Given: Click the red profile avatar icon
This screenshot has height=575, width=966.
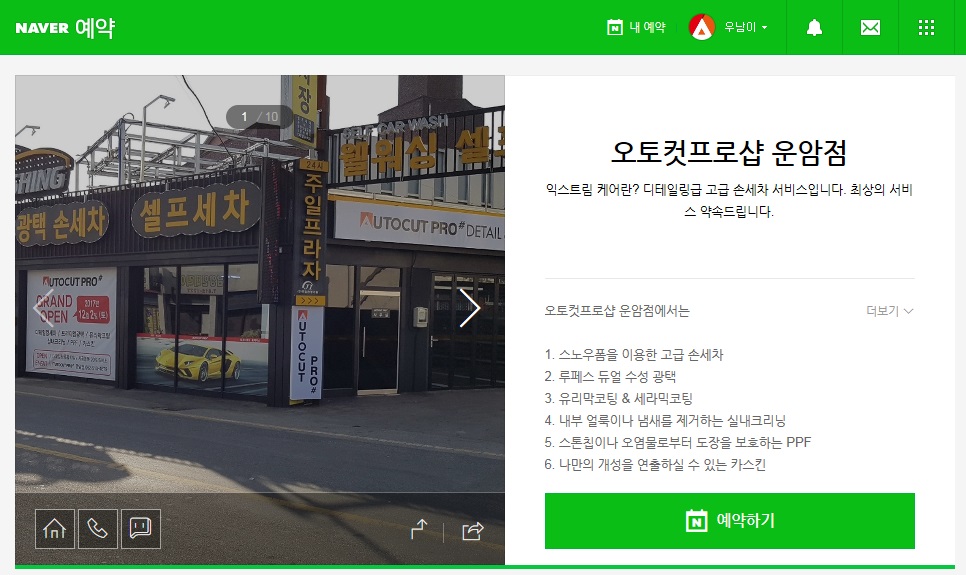Looking at the screenshot, I should pyautogui.click(x=702, y=27).
